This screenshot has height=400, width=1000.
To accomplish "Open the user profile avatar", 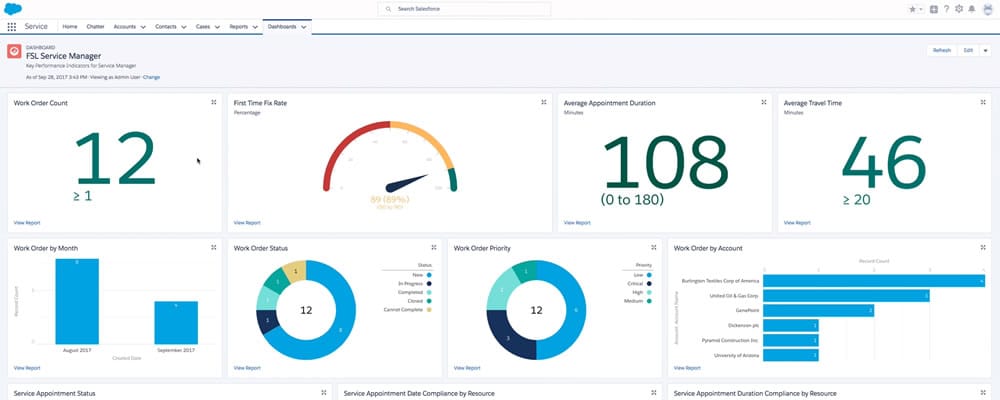I will click(x=988, y=9).
